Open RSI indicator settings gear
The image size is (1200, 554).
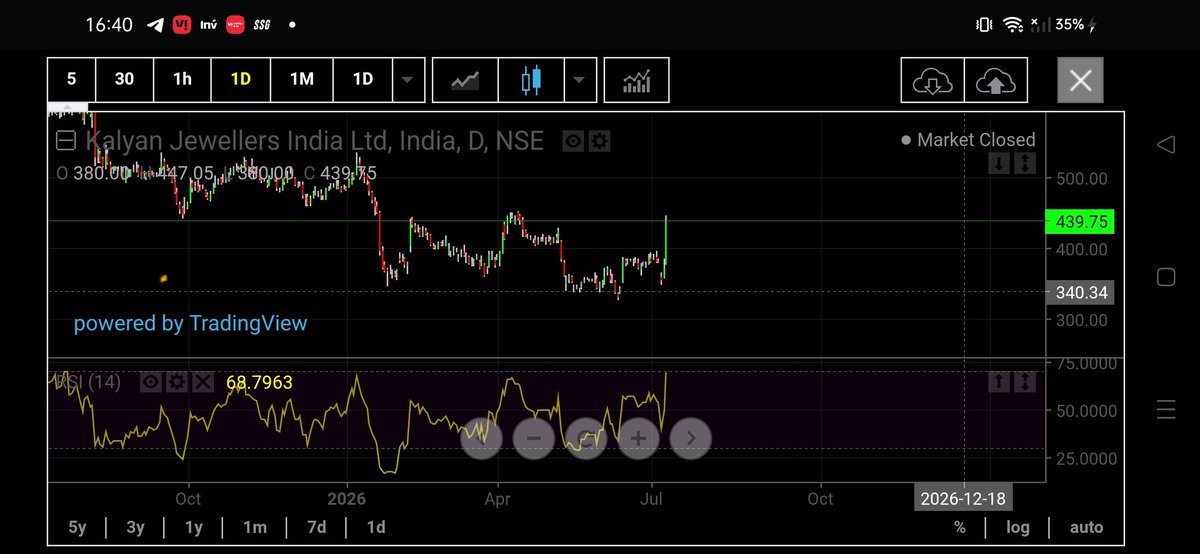177,382
